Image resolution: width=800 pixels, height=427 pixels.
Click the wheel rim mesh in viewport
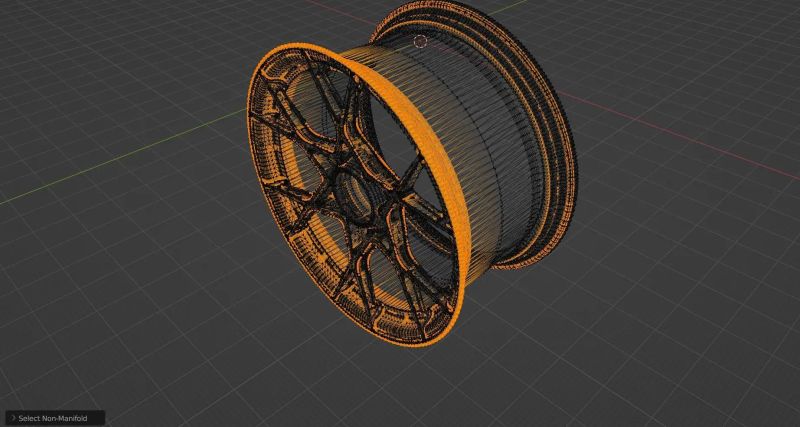[x=411, y=172]
